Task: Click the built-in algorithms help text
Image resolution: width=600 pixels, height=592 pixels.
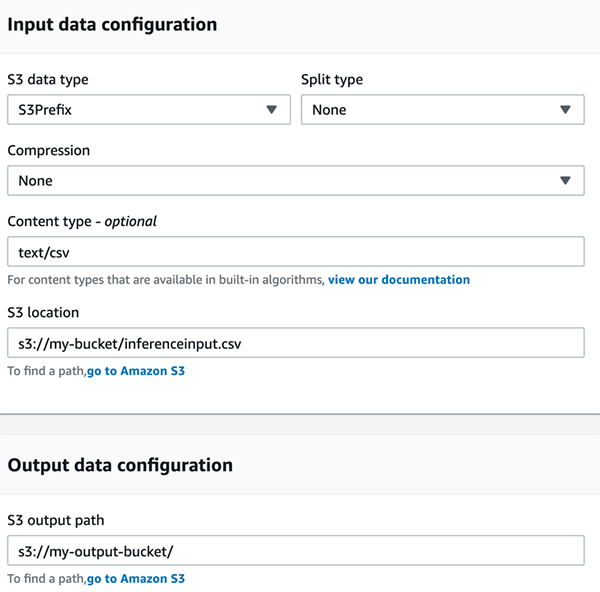Action: click(x=166, y=280)
